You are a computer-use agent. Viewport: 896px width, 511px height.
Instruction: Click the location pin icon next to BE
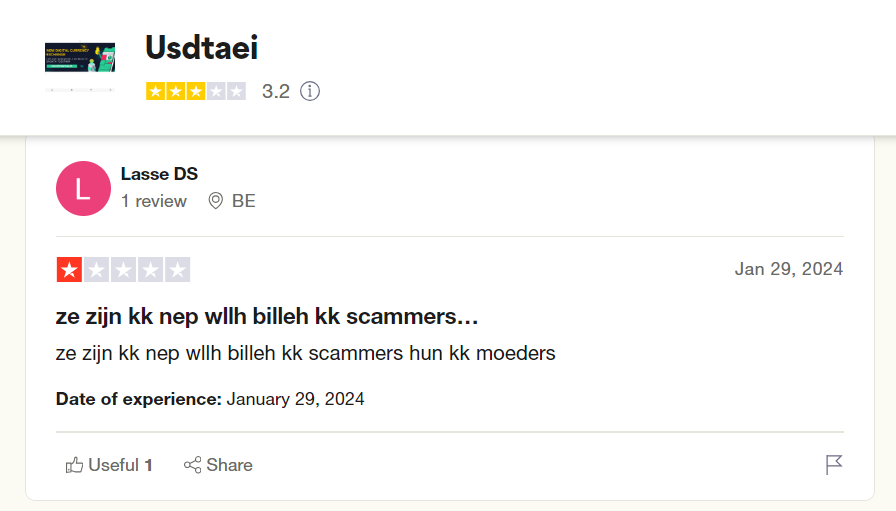click(x=215, y=201)
